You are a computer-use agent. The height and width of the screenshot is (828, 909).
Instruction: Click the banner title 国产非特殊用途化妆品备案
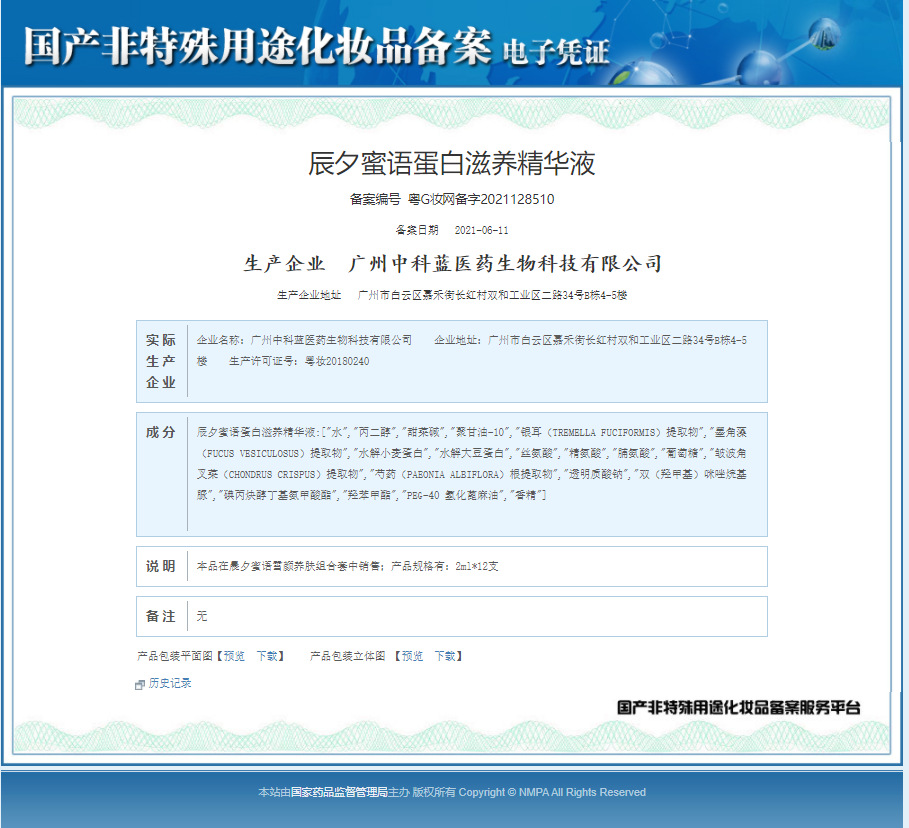click(x=258, y=46)
